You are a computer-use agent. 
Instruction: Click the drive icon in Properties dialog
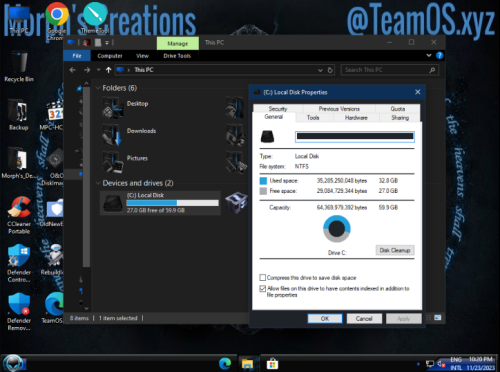coord(267,137)
